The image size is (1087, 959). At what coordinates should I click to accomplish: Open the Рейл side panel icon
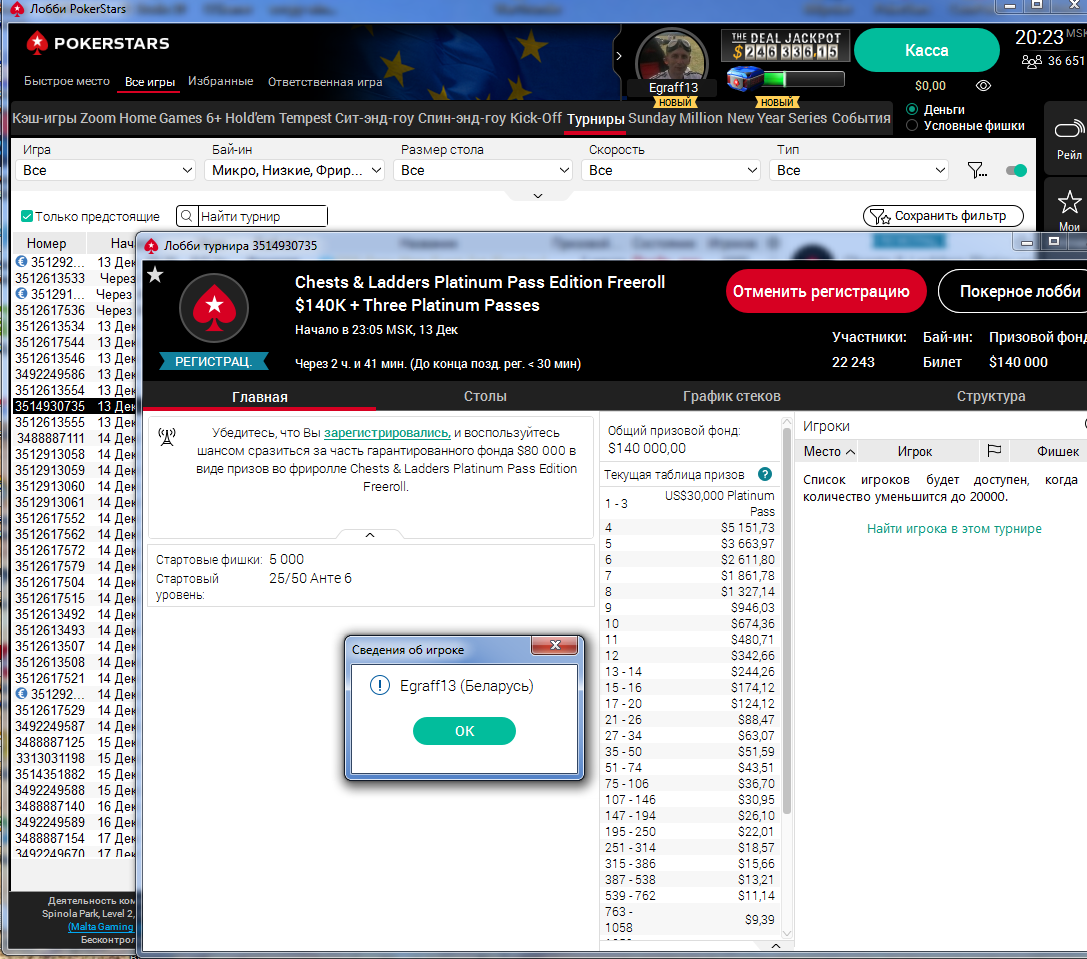pyautogui.click(x=1068, y=139)
